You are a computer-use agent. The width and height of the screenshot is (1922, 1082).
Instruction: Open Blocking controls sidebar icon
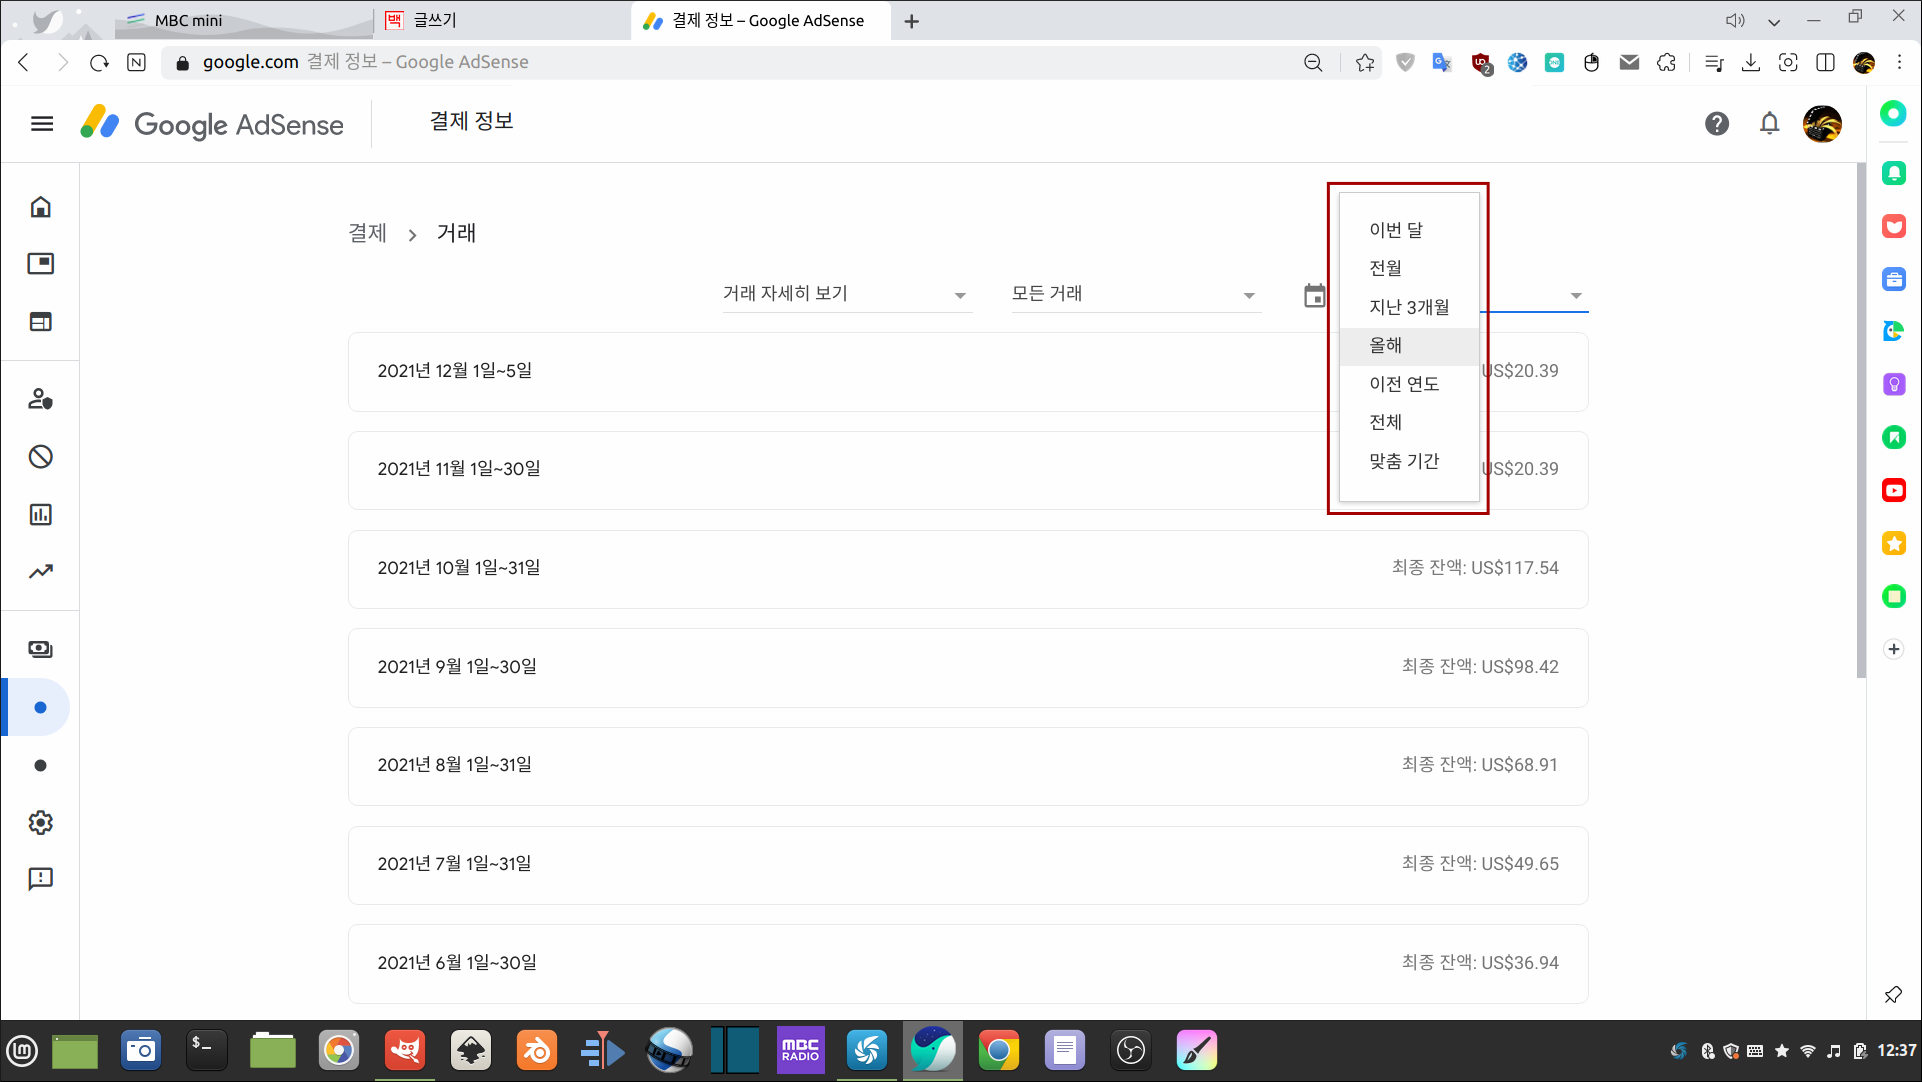click(40, 457)
